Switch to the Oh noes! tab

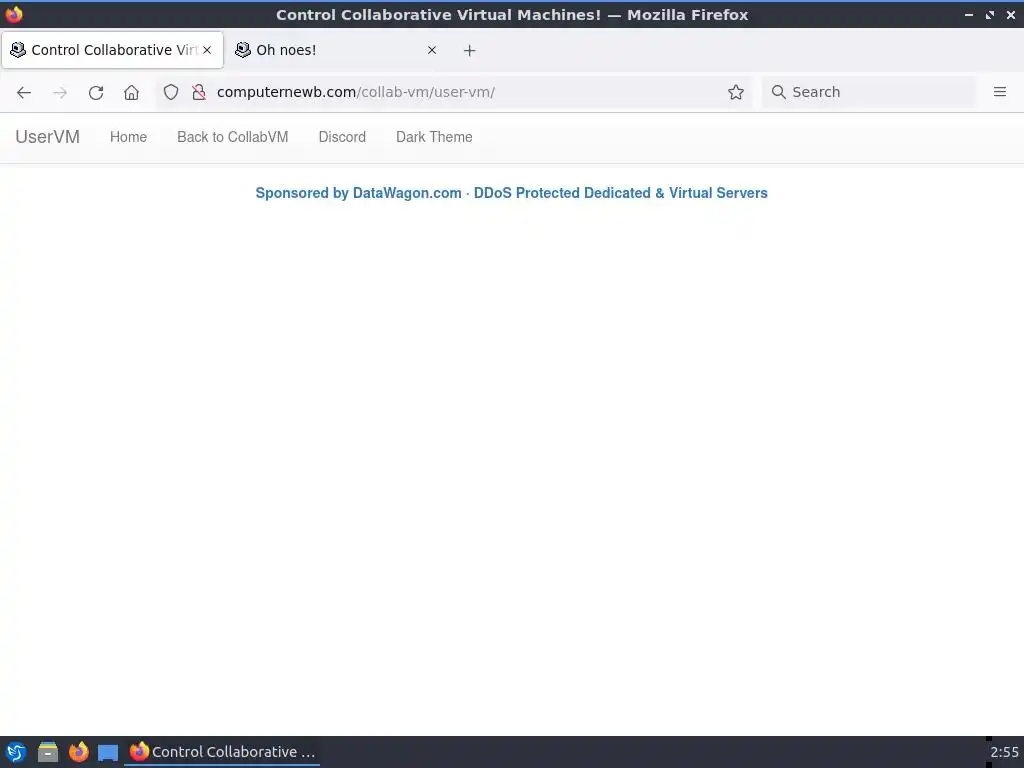coord(336,50)
